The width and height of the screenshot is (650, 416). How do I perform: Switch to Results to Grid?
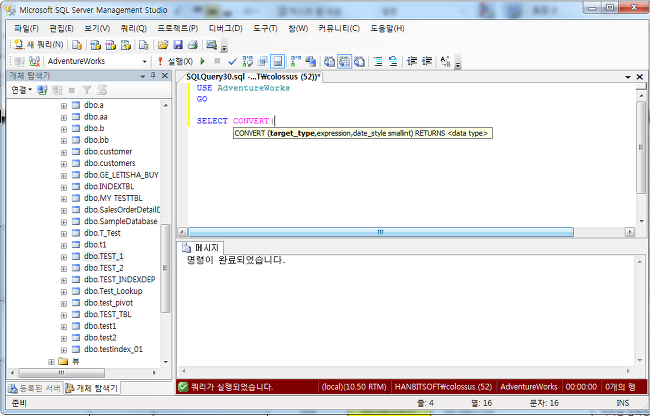tap(344, 61)
